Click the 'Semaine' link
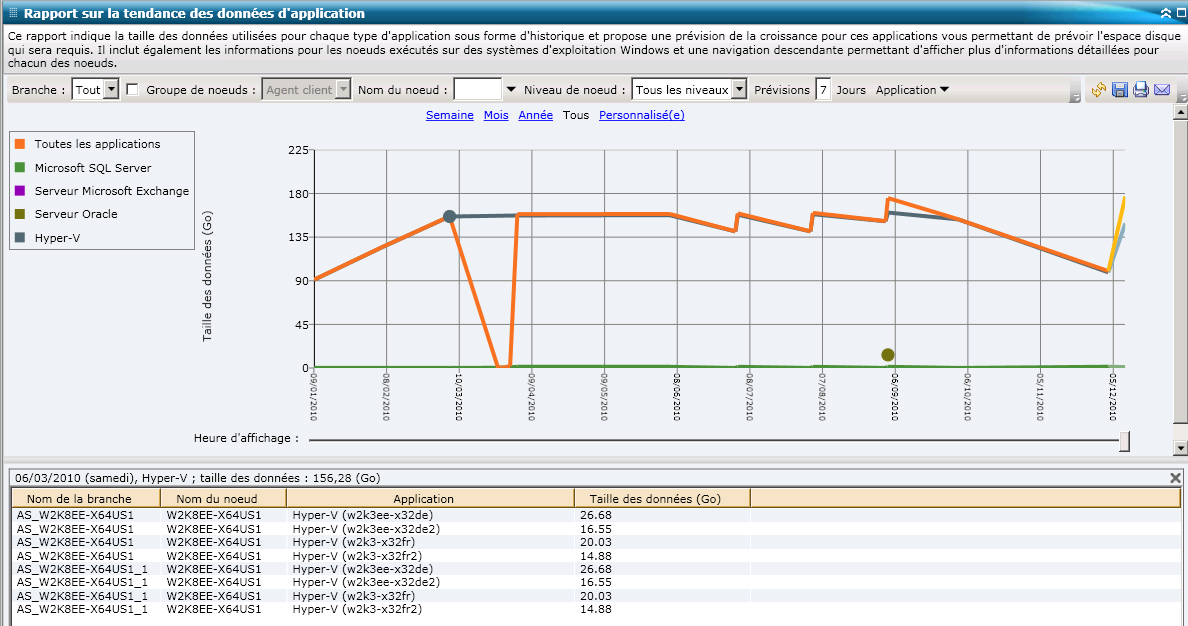The height and width of the screenshot is (626, 1188). [x=450, y=115]
